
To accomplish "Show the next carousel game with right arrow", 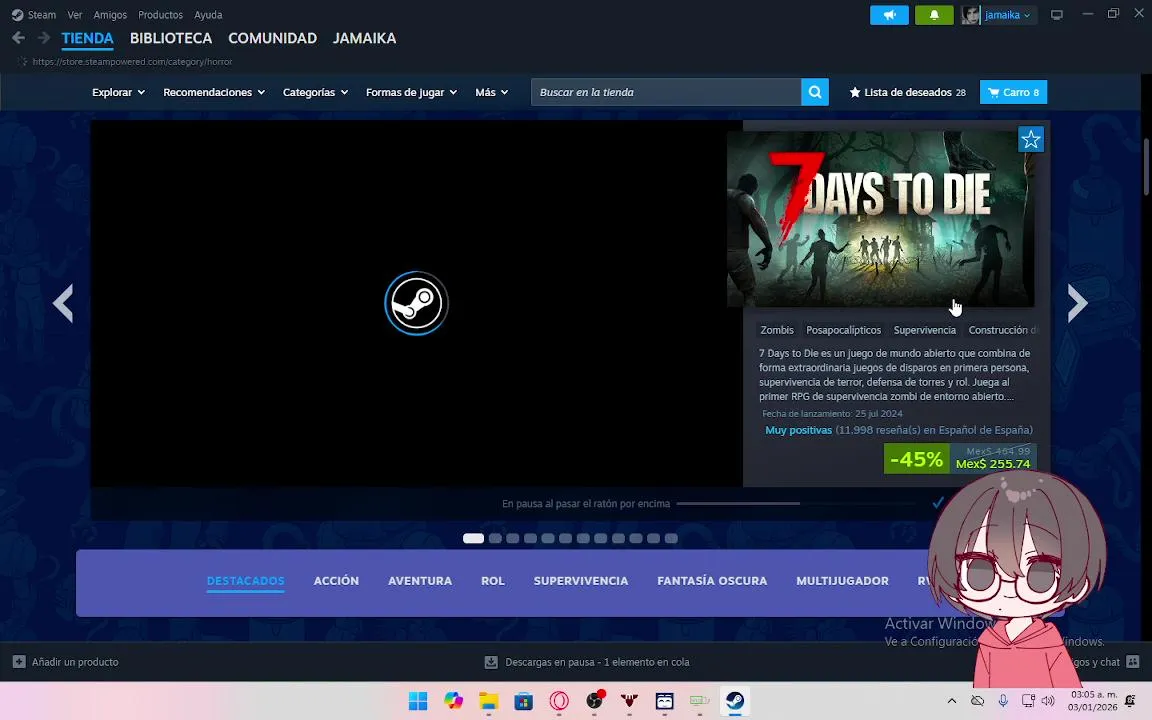I will pyautogui.click(x=1077, y=303).
